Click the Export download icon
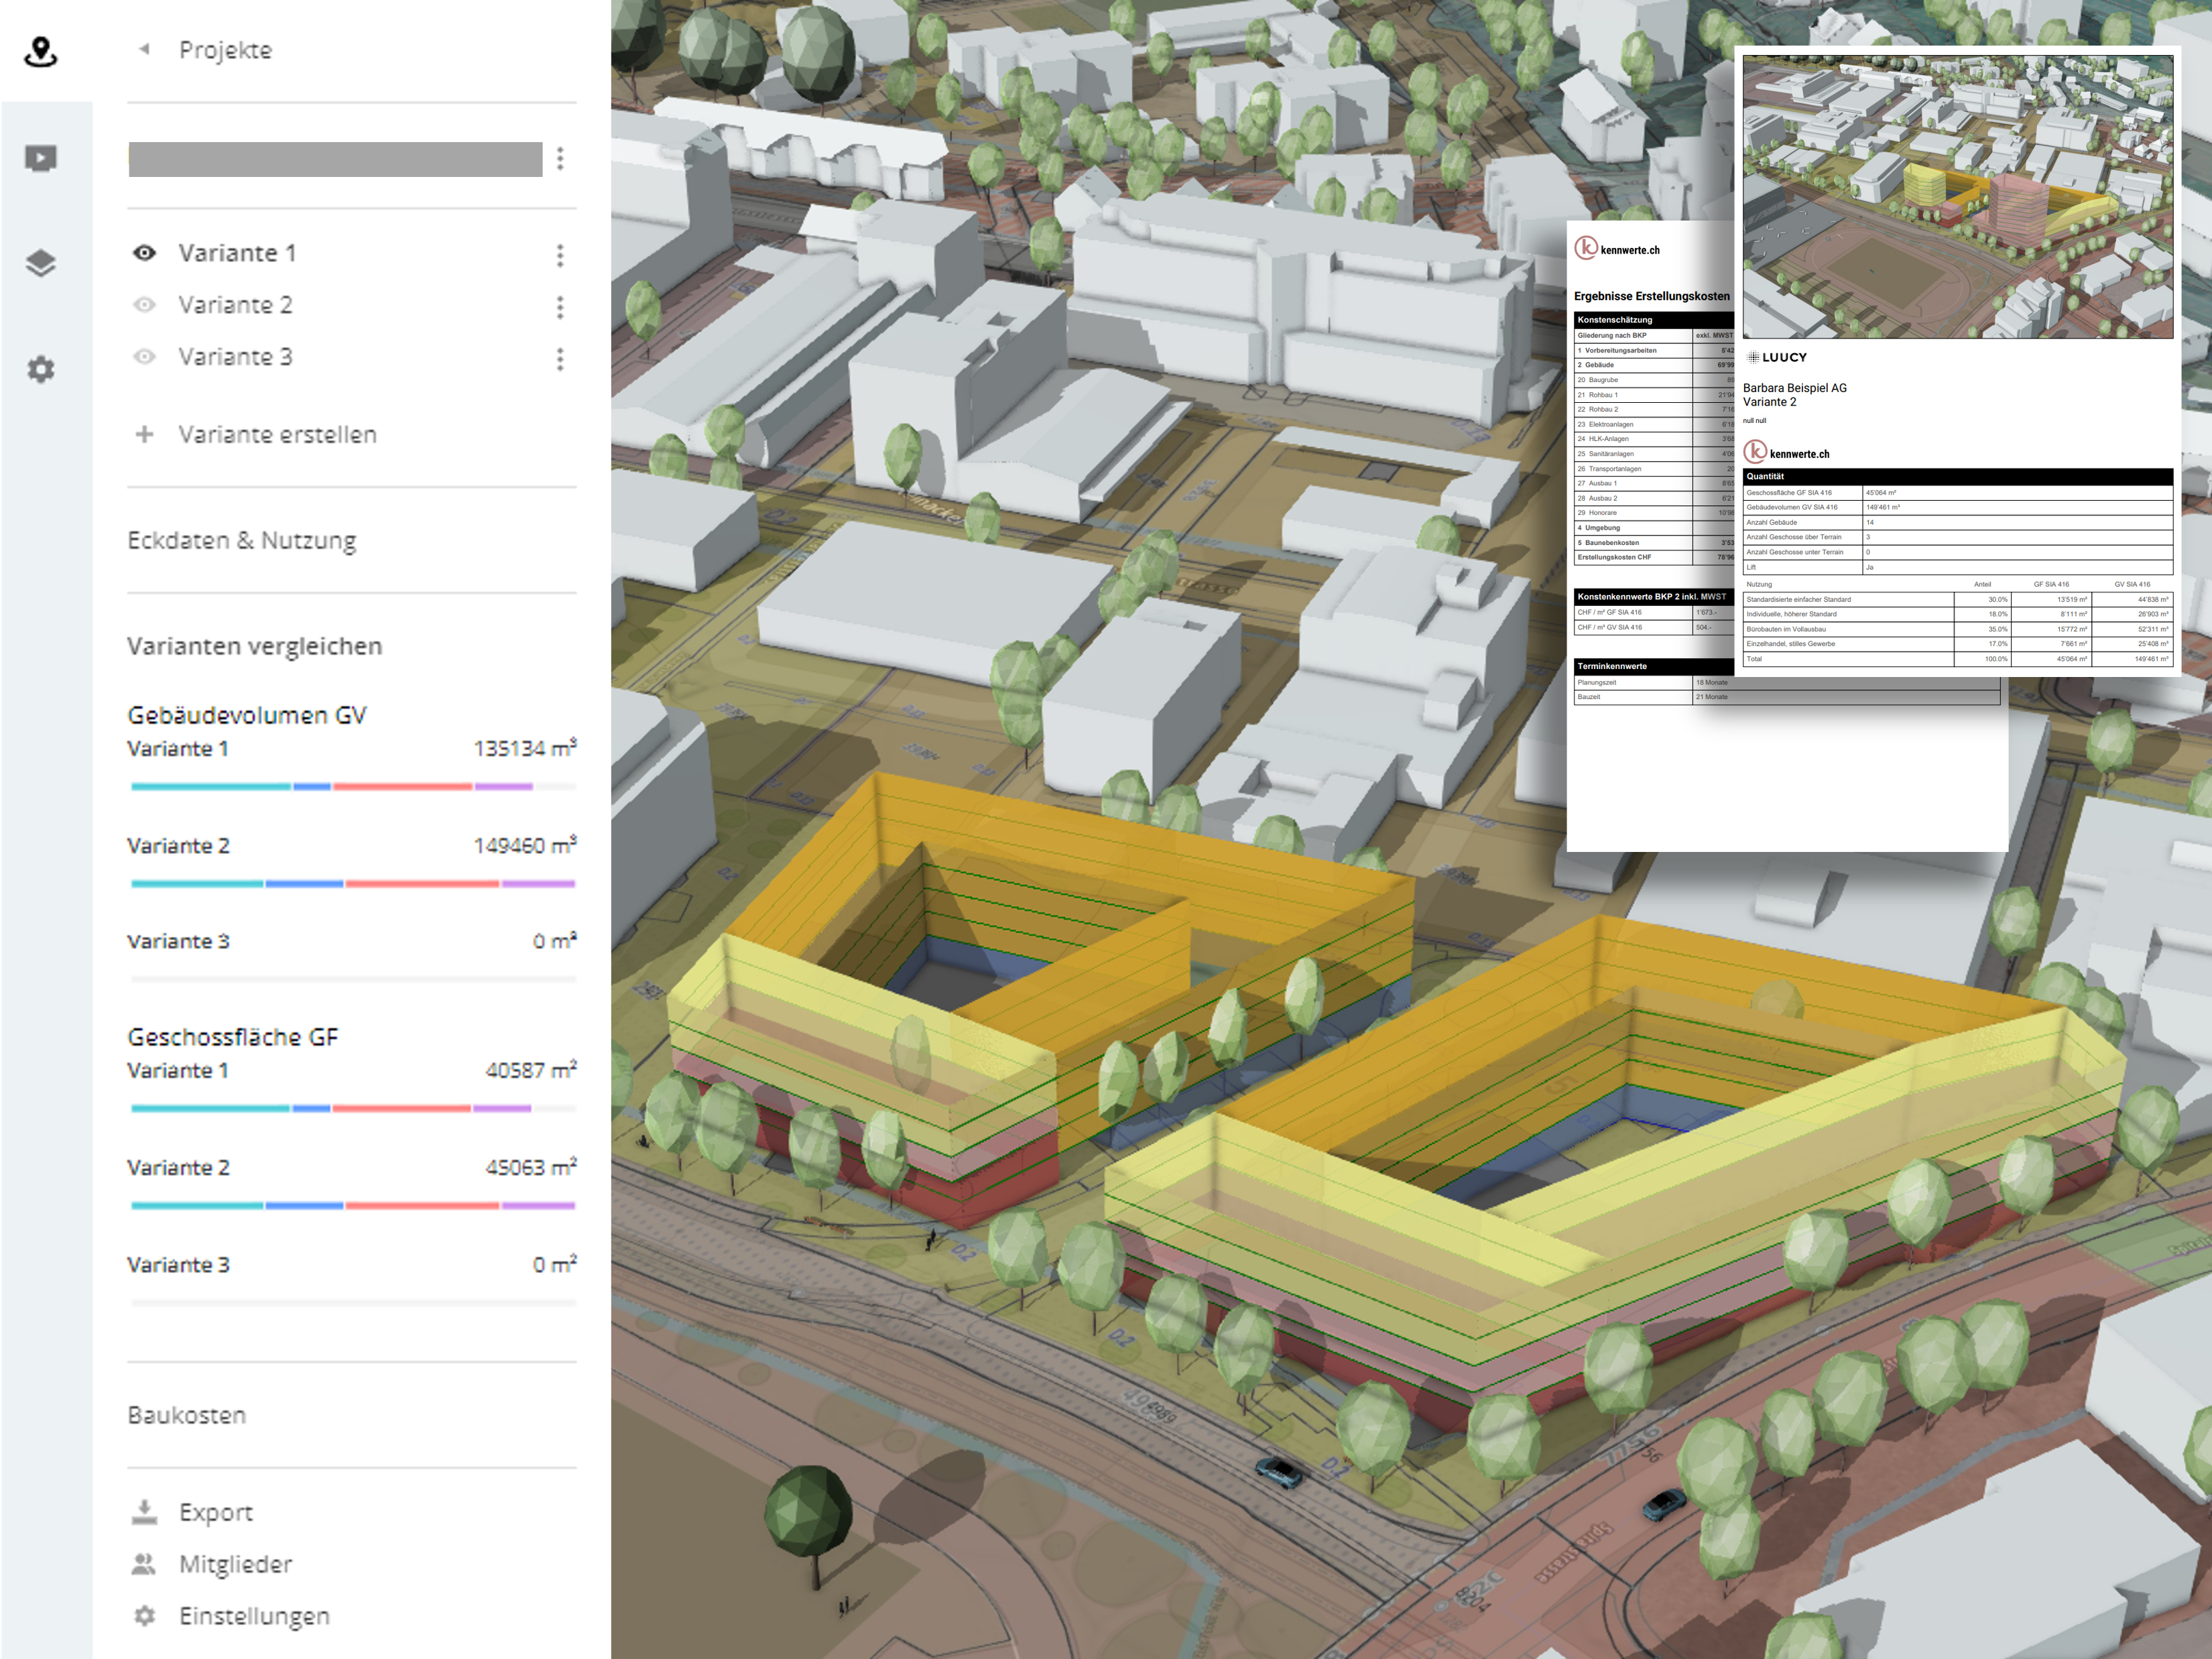The width and height of the screenshot is (2212, 1659). (x=145, y=1512)
